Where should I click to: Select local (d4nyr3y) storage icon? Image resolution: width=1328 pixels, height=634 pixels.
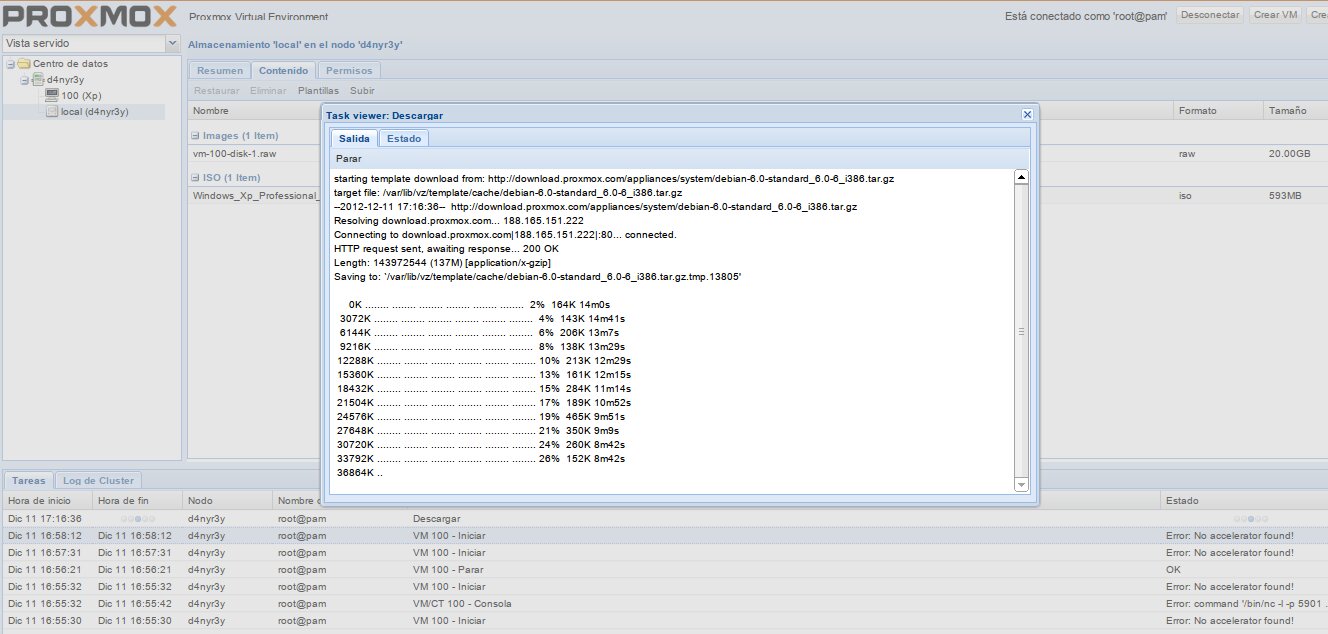52,112
